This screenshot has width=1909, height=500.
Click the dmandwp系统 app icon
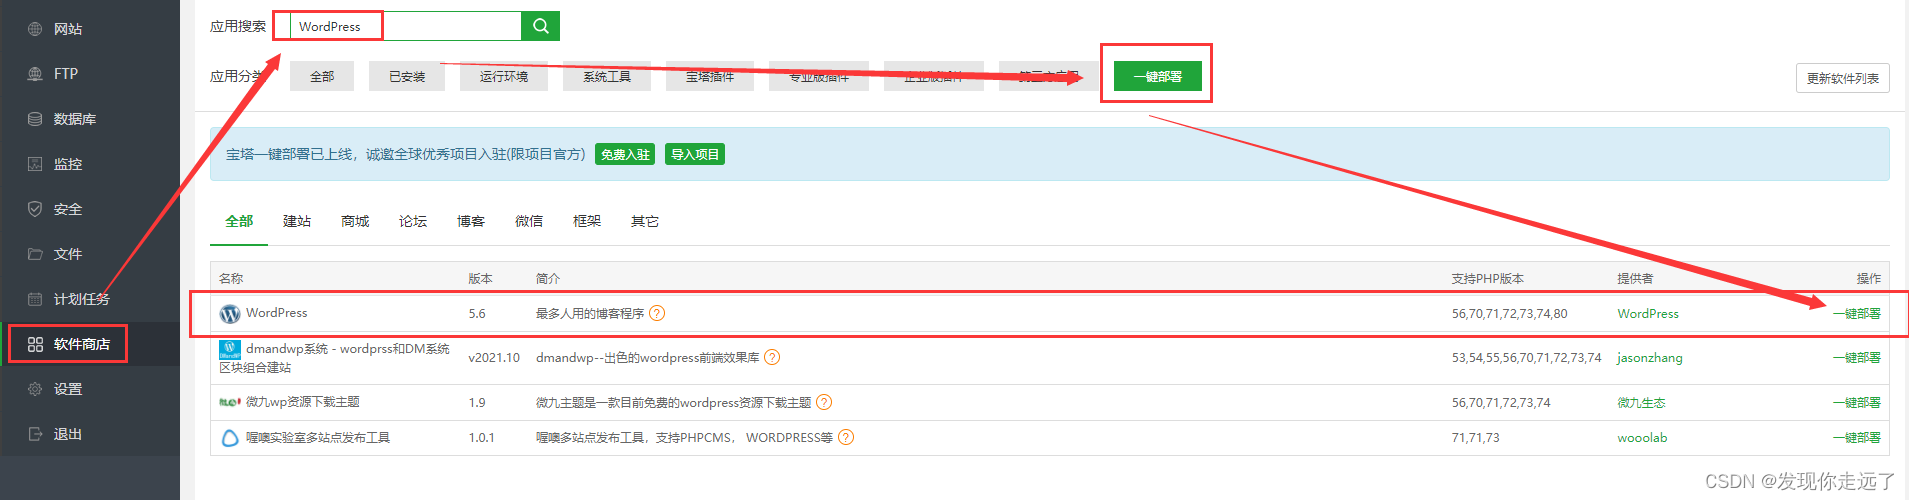pos(230,349)
